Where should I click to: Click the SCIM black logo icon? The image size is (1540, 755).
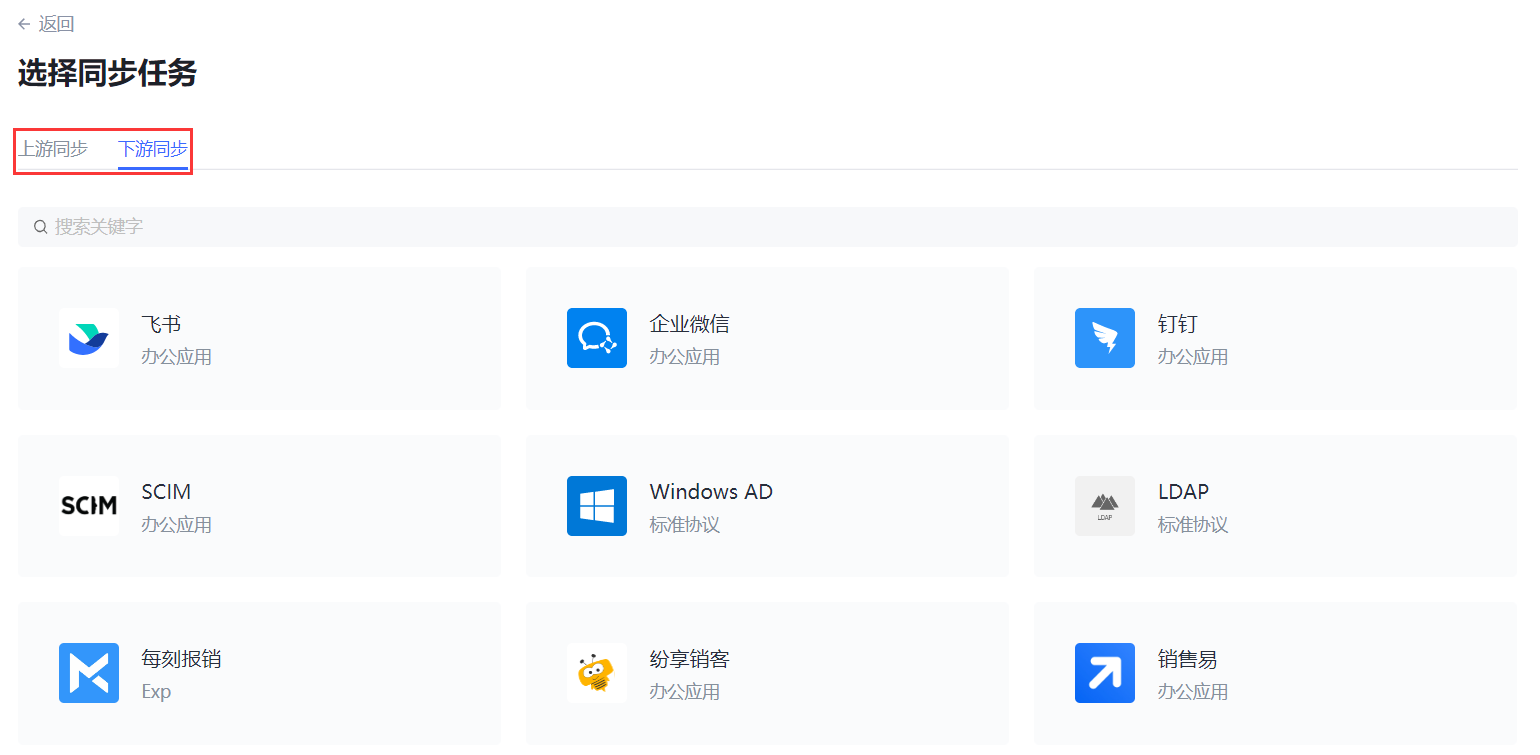[89, 506]
